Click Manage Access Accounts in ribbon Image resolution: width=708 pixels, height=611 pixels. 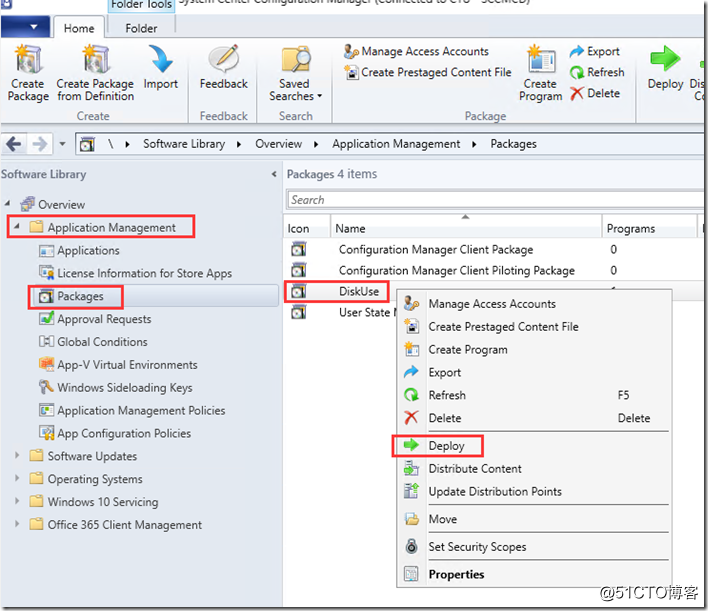coord(416,51)
